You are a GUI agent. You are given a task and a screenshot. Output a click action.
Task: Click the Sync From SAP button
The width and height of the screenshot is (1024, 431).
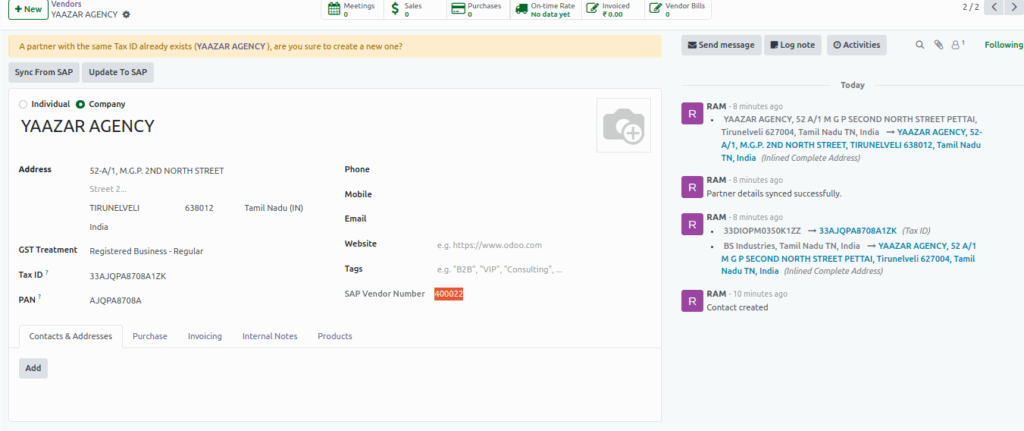[x=44, y=72]
